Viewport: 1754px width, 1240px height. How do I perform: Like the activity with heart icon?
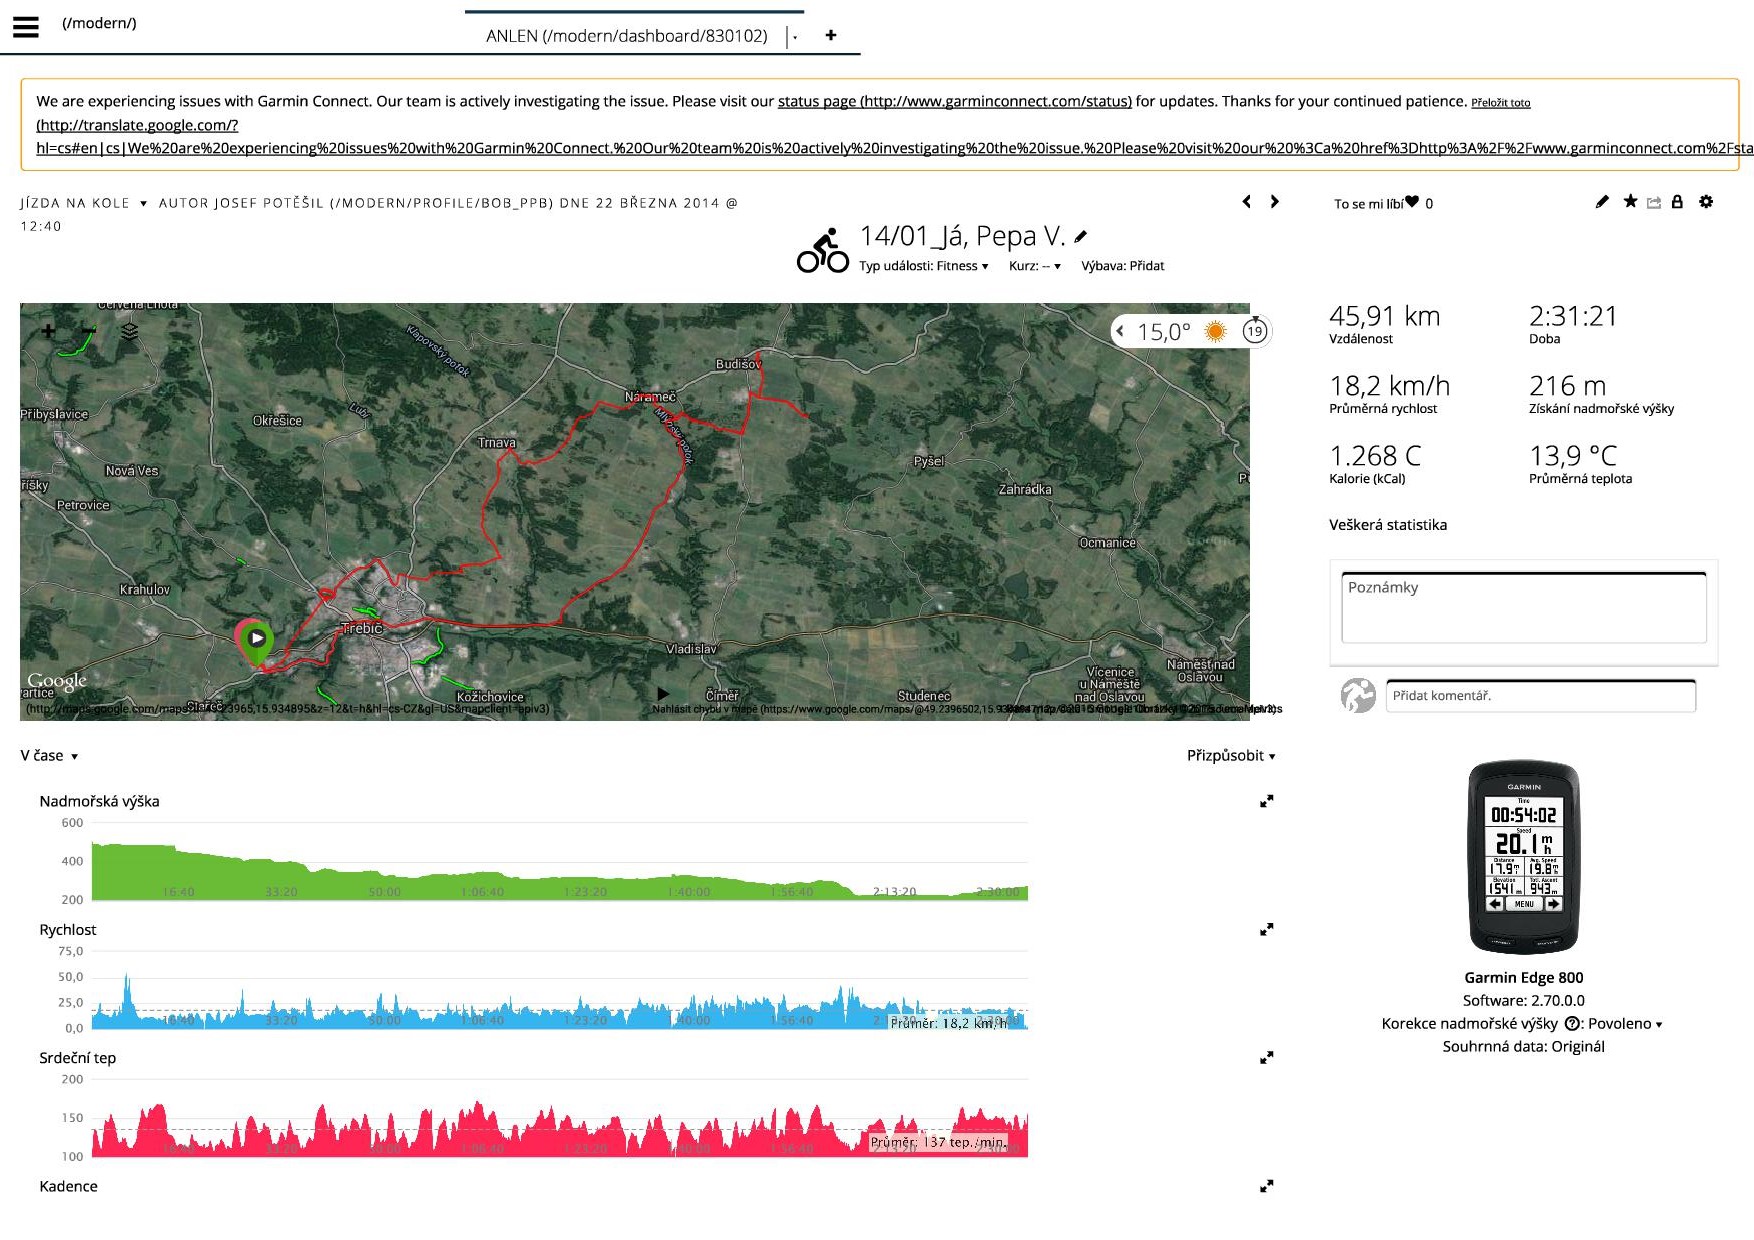(1411, 202)
